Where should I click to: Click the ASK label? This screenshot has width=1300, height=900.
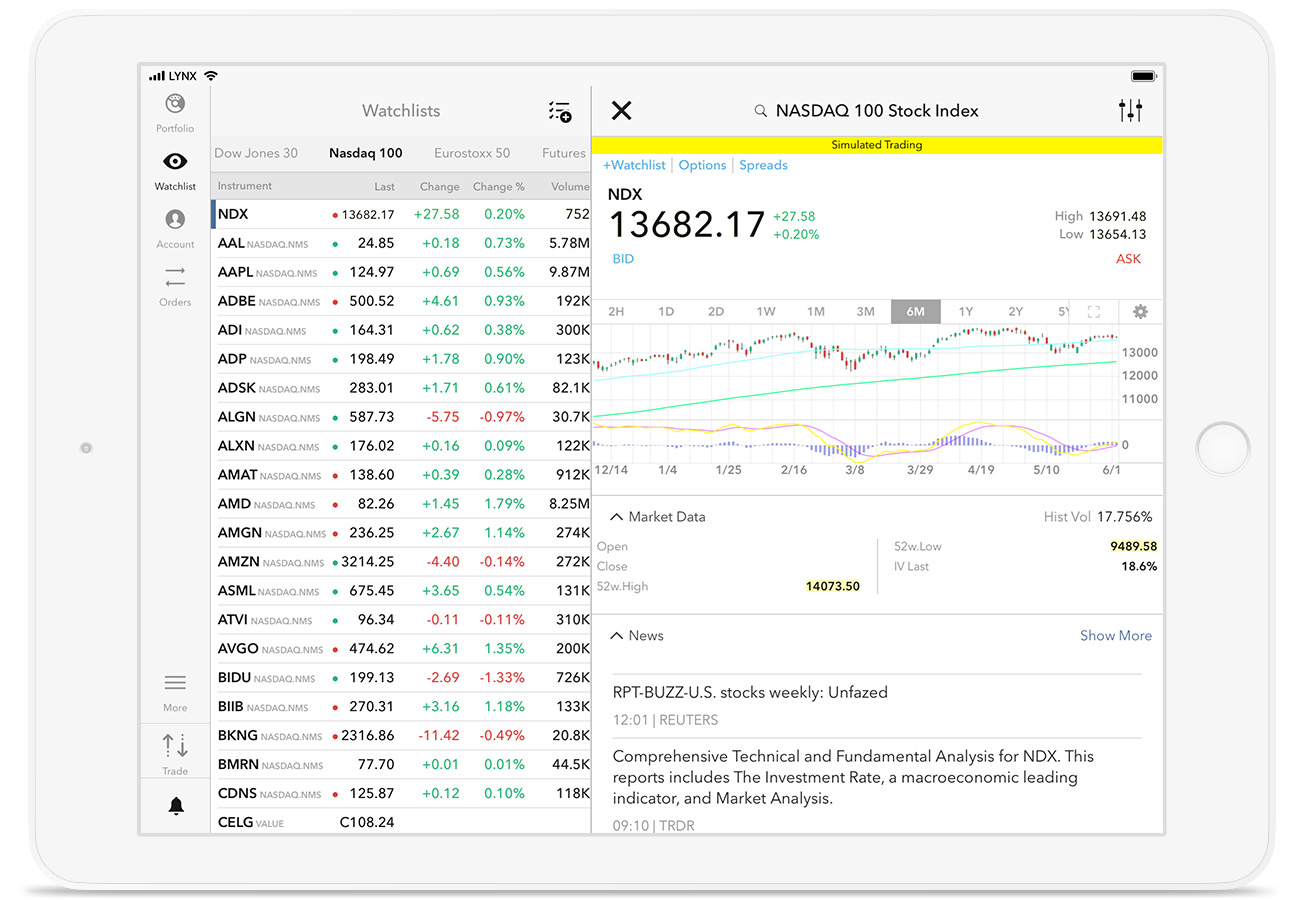point(1129,259)
